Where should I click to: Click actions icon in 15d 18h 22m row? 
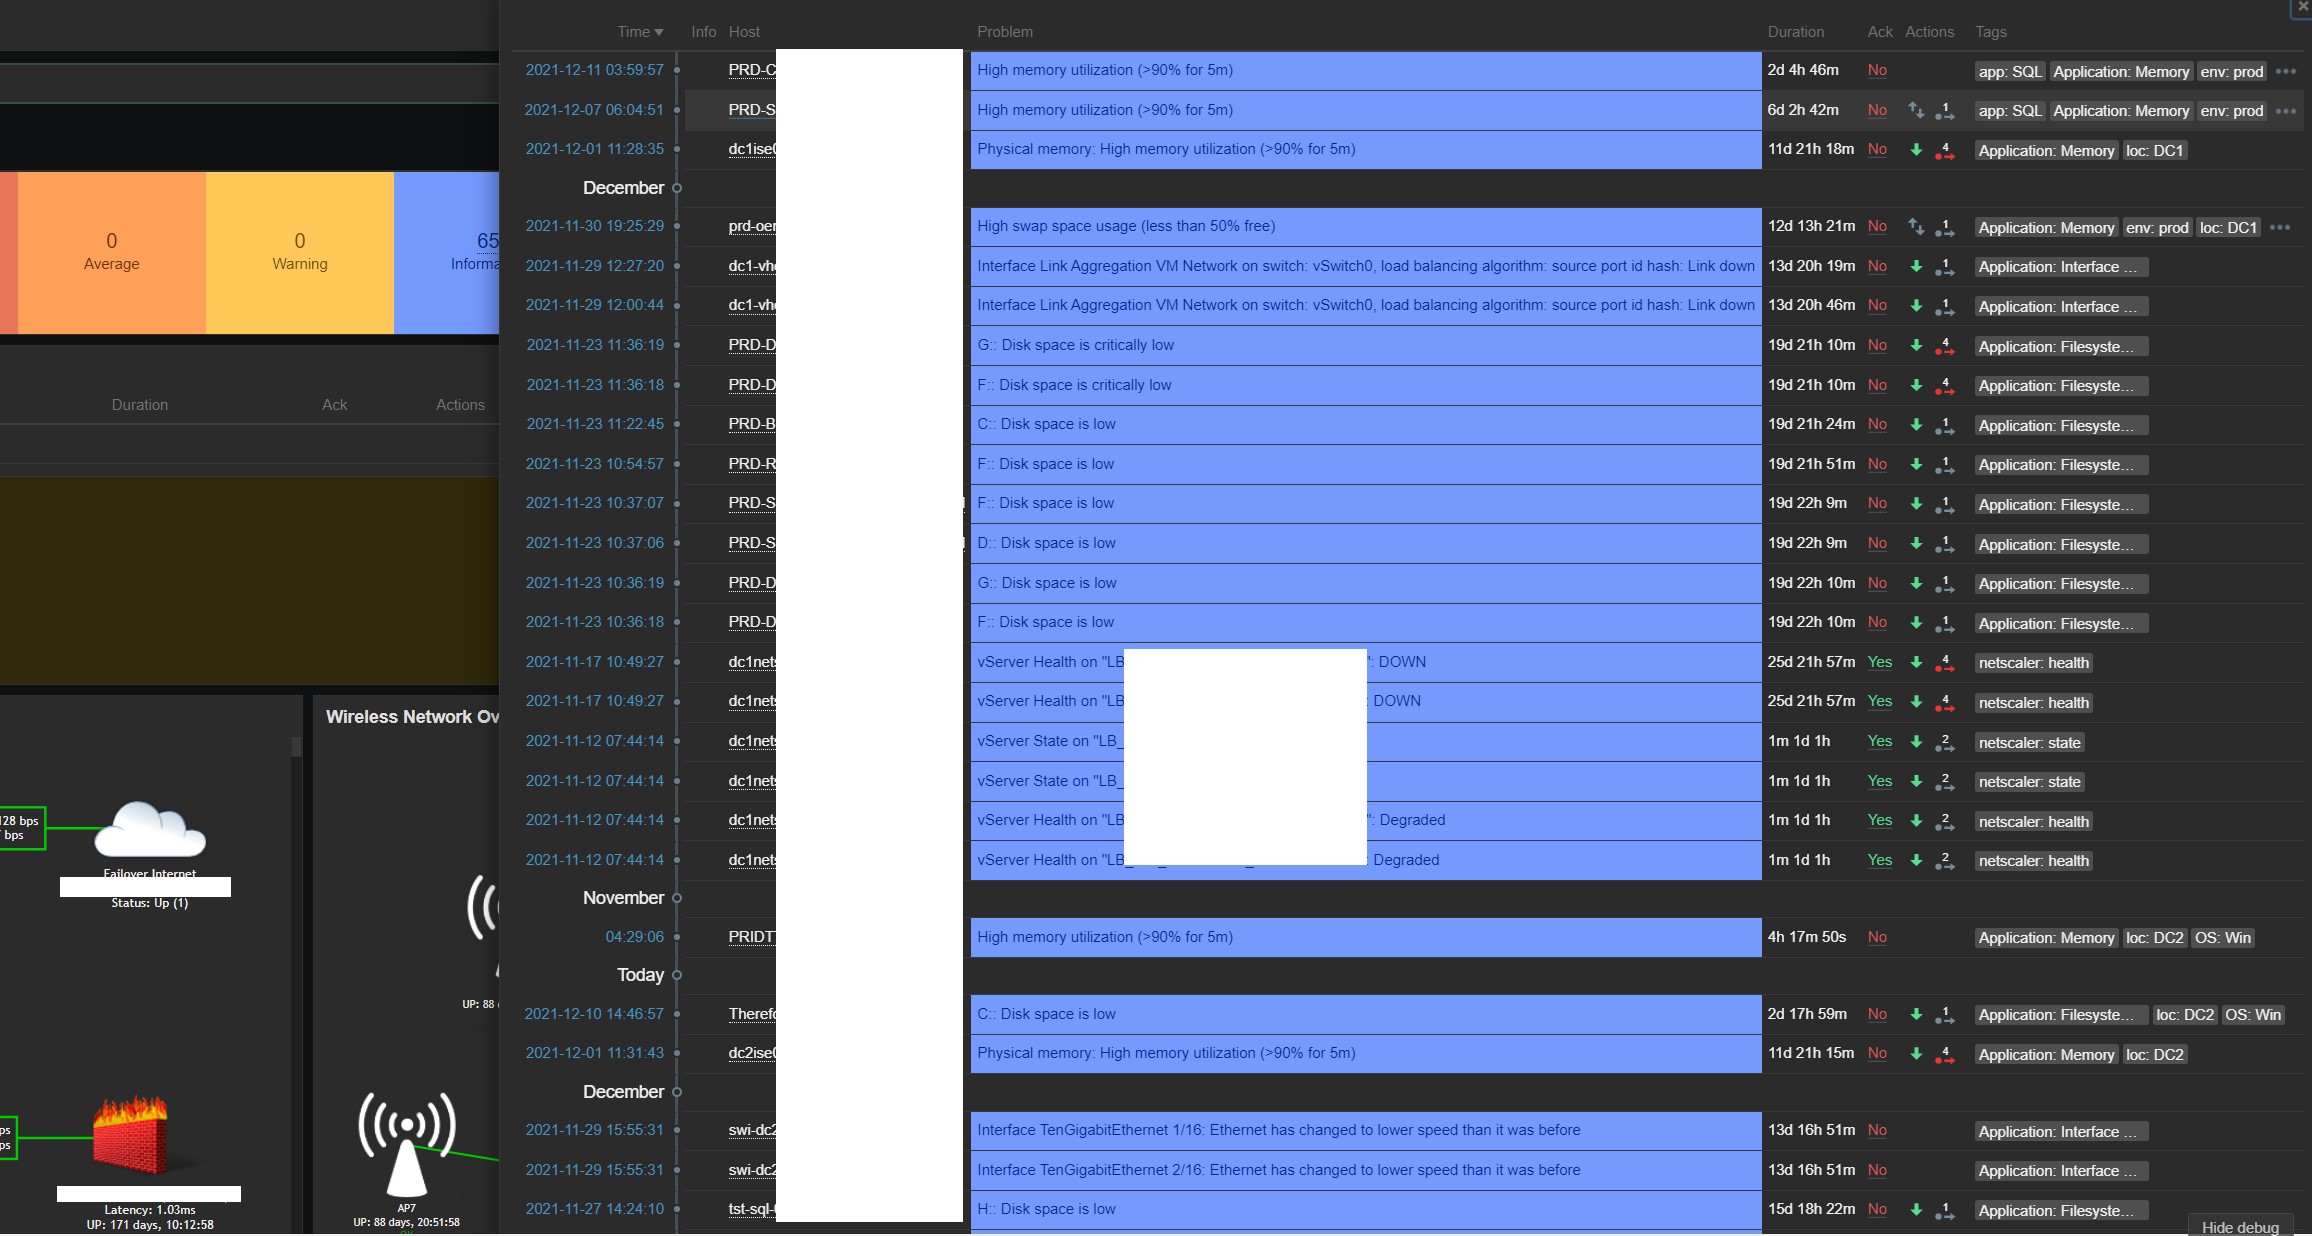tap(1944, 1210)
